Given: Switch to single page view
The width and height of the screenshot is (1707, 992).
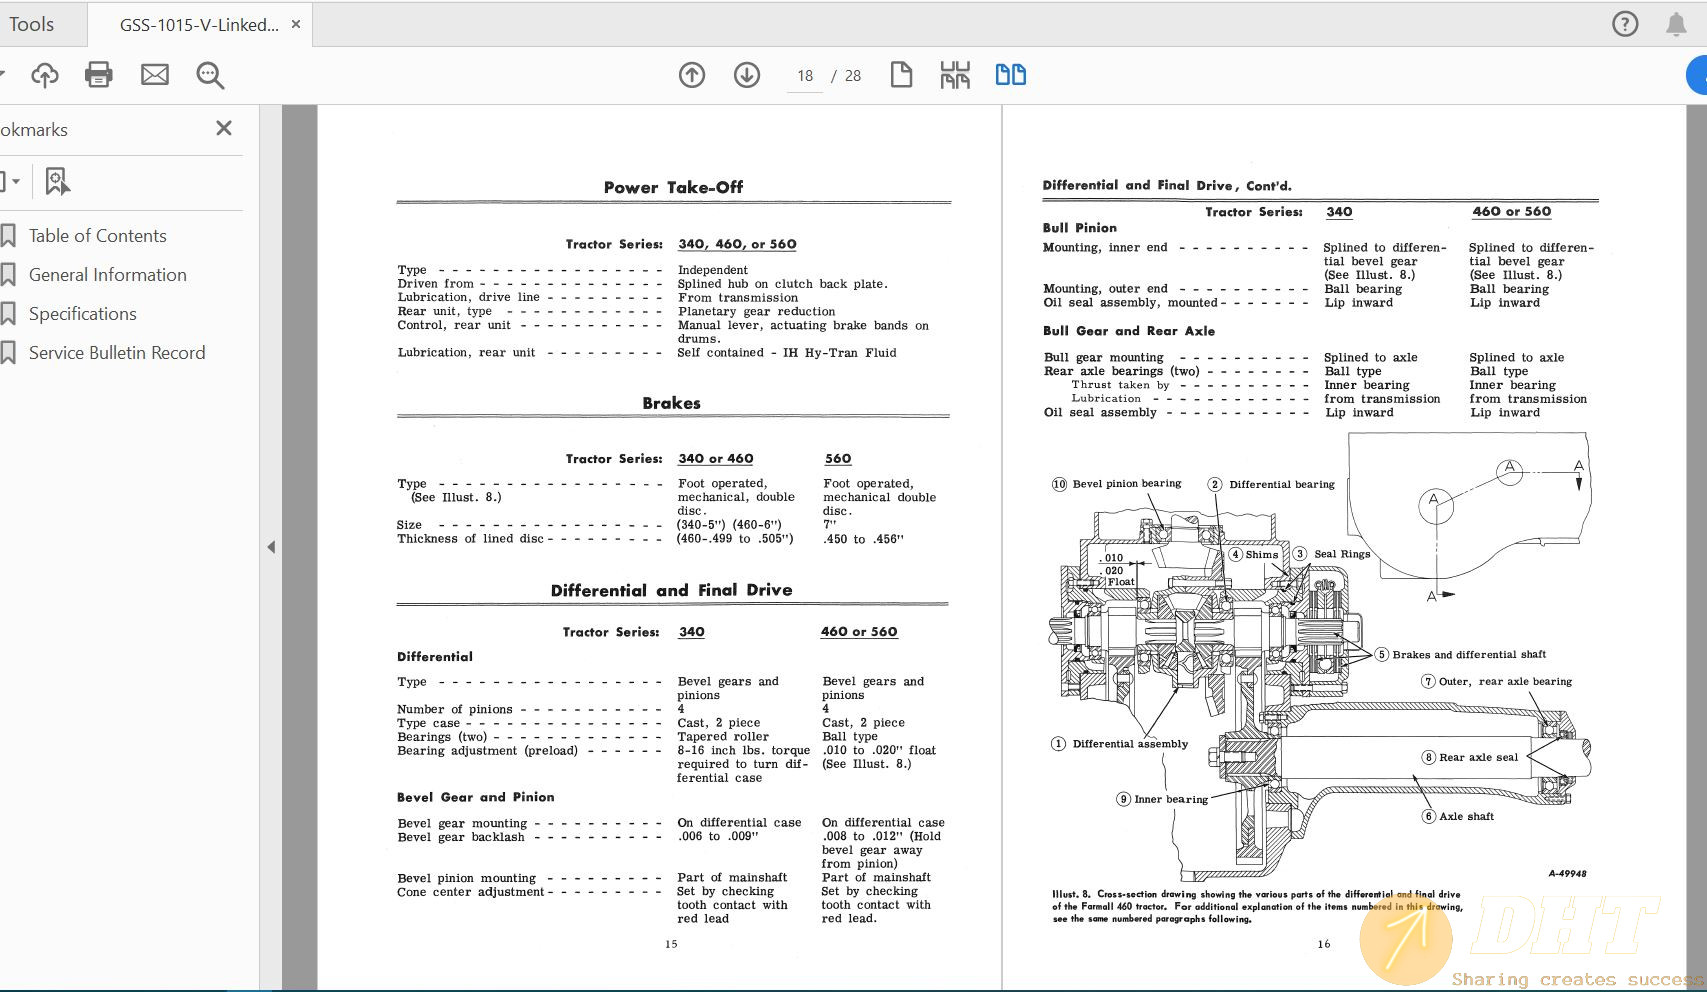Looking at the screenshot, I should [x=901, y=75].
